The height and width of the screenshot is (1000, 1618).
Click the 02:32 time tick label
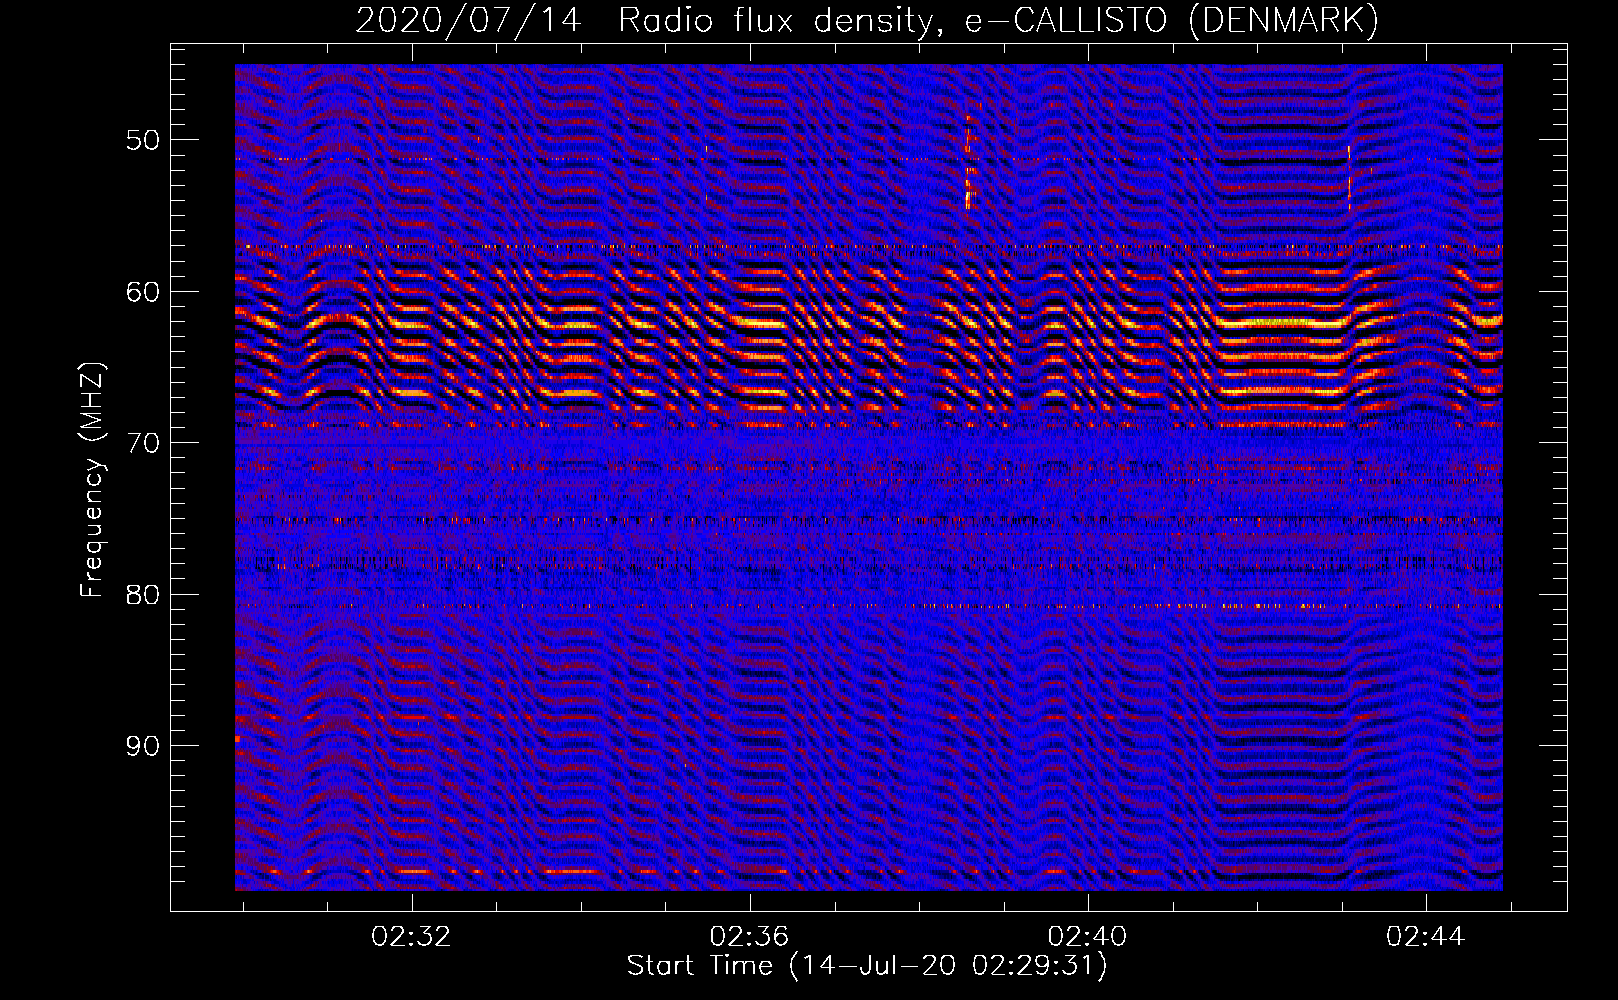411,937
